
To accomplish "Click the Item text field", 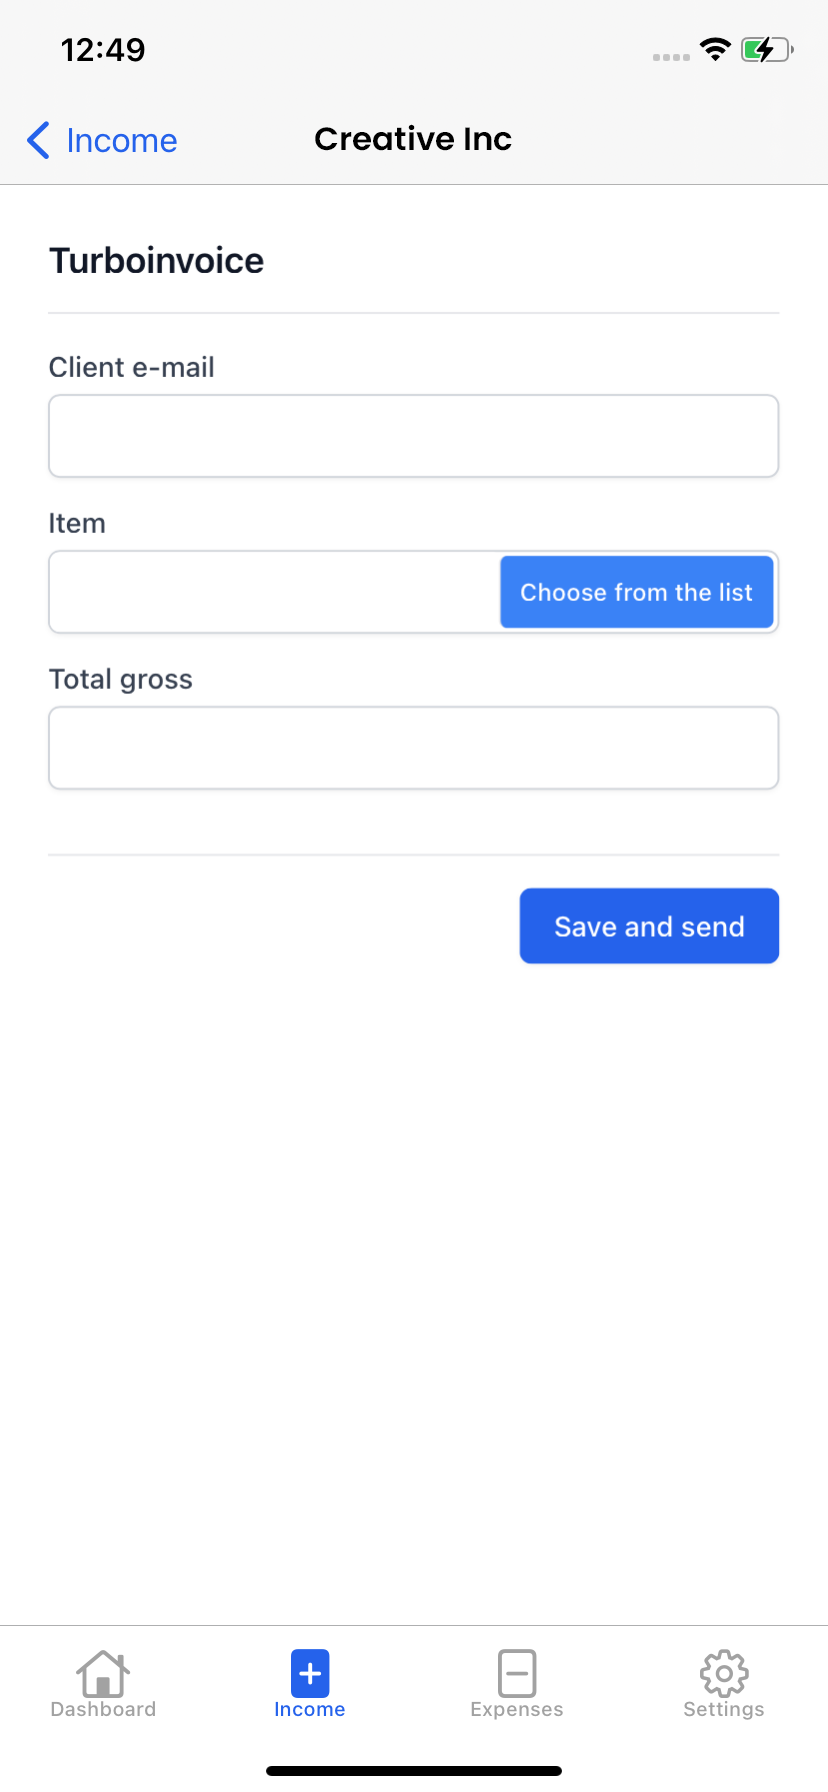I will (275, 592).
